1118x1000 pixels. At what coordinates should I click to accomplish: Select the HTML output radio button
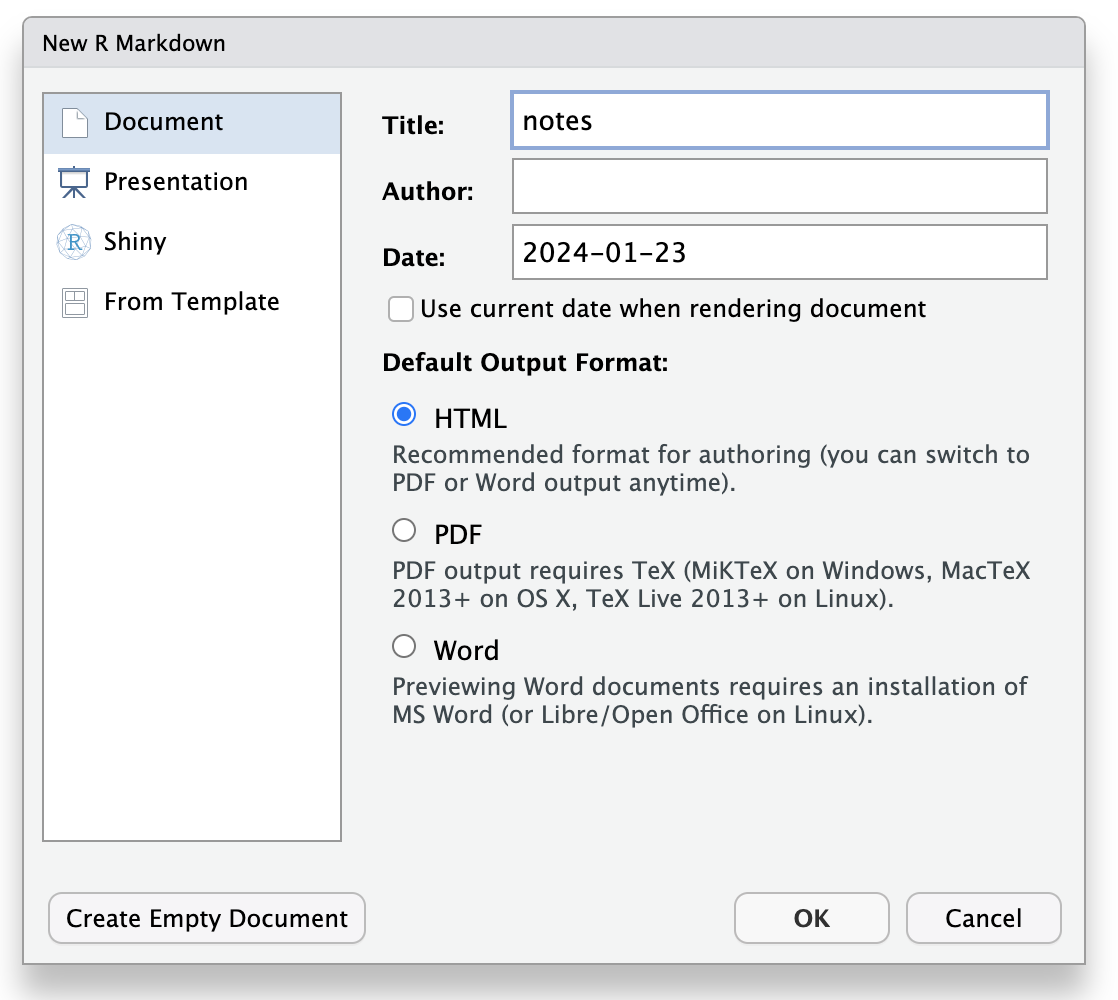[x=404, y=414]
